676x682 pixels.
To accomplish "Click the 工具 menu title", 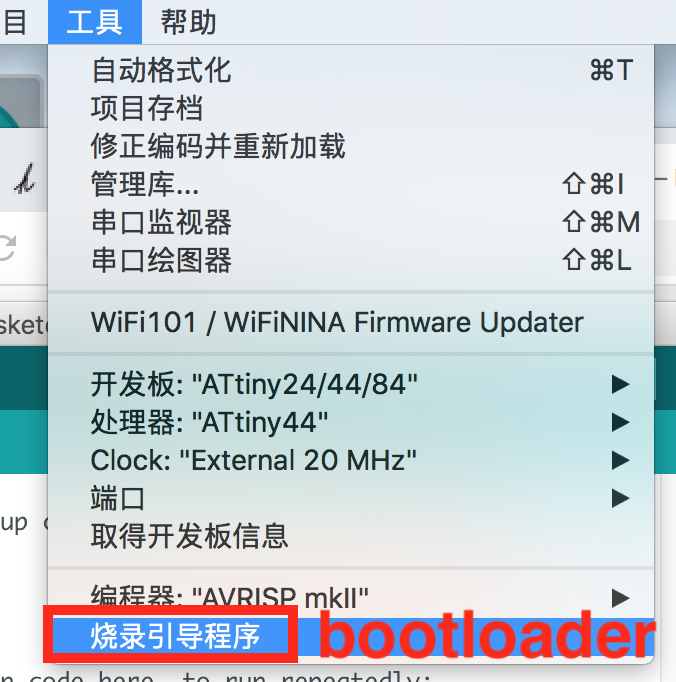I will [x=95, y=22].
